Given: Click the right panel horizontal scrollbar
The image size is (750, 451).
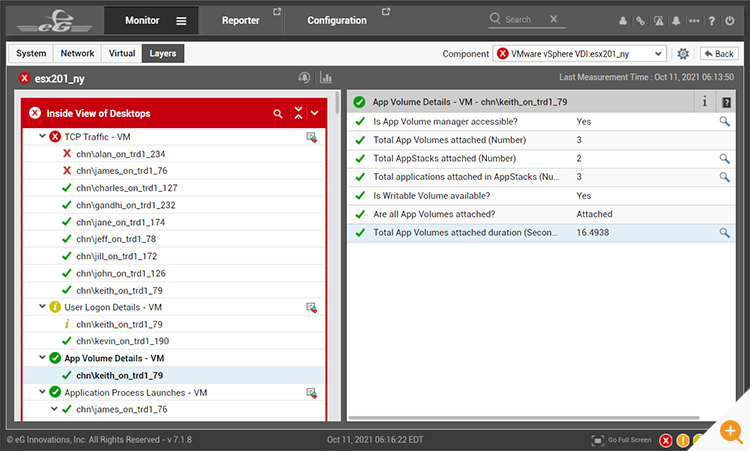Looking at the screenshot, I should pos(524,418).
